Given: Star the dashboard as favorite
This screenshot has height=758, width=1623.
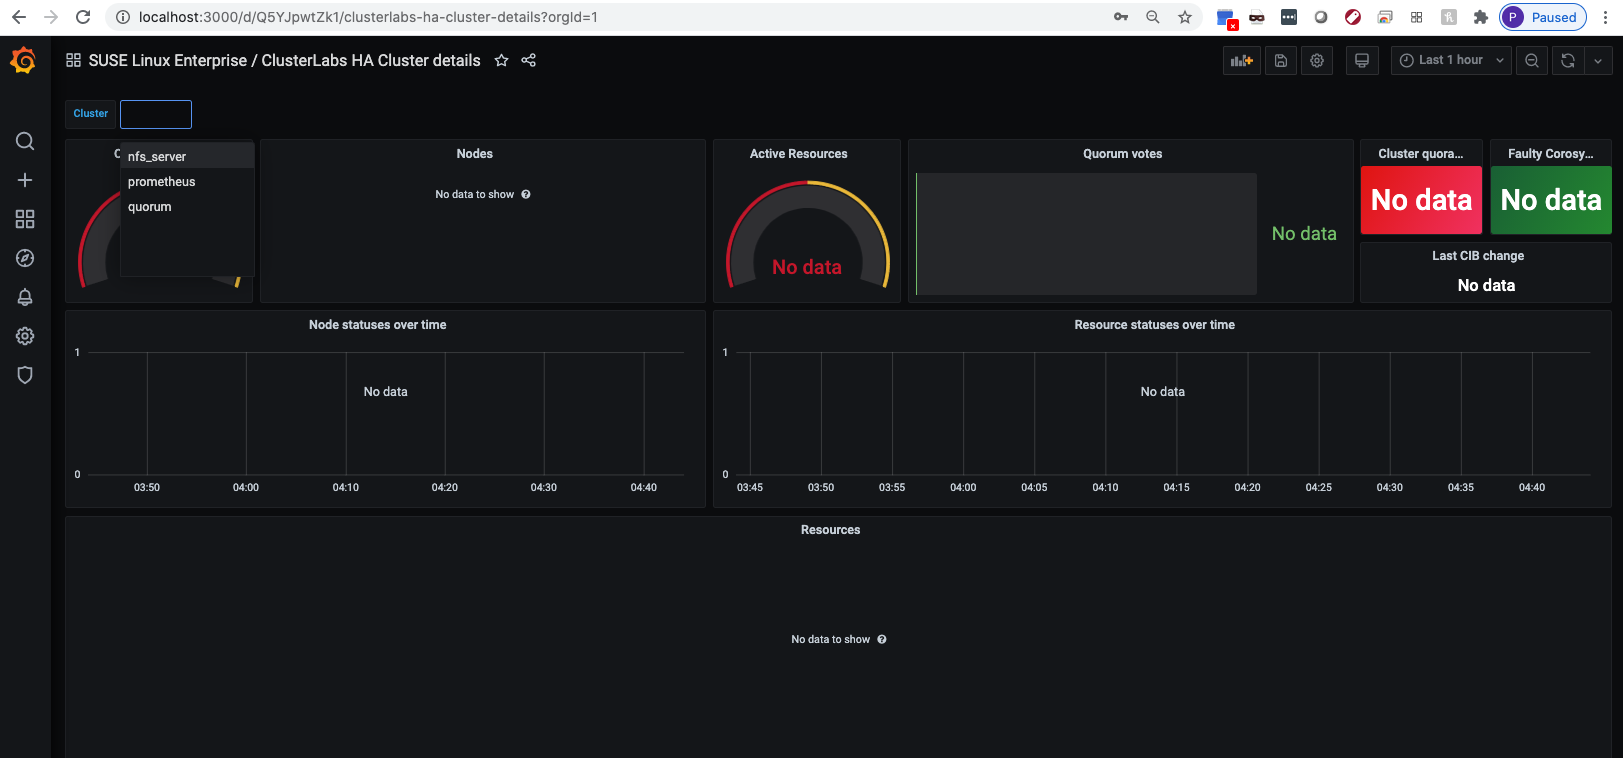Looking at the screenshot, I should click(x=501, y=61).
